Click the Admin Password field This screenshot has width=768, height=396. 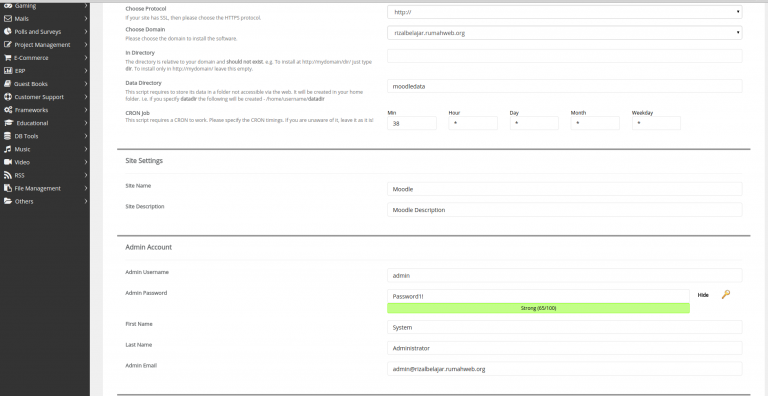coord(538,296)
